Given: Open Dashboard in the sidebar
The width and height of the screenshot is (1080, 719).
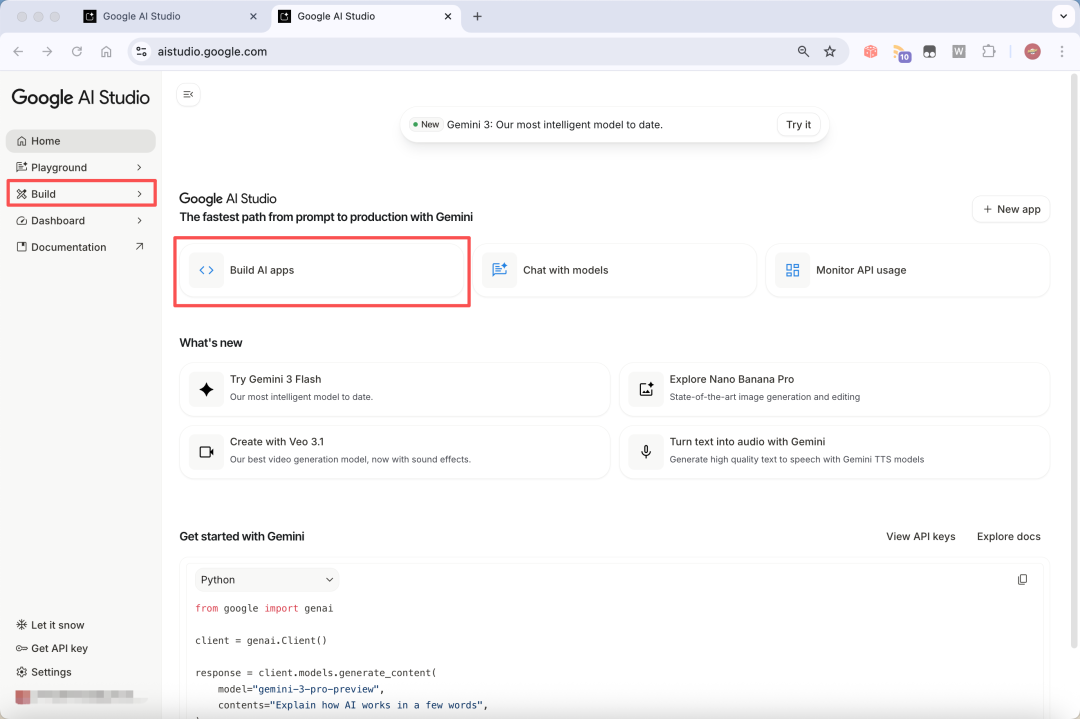Looking at the screenshot, I should [81, 220].
